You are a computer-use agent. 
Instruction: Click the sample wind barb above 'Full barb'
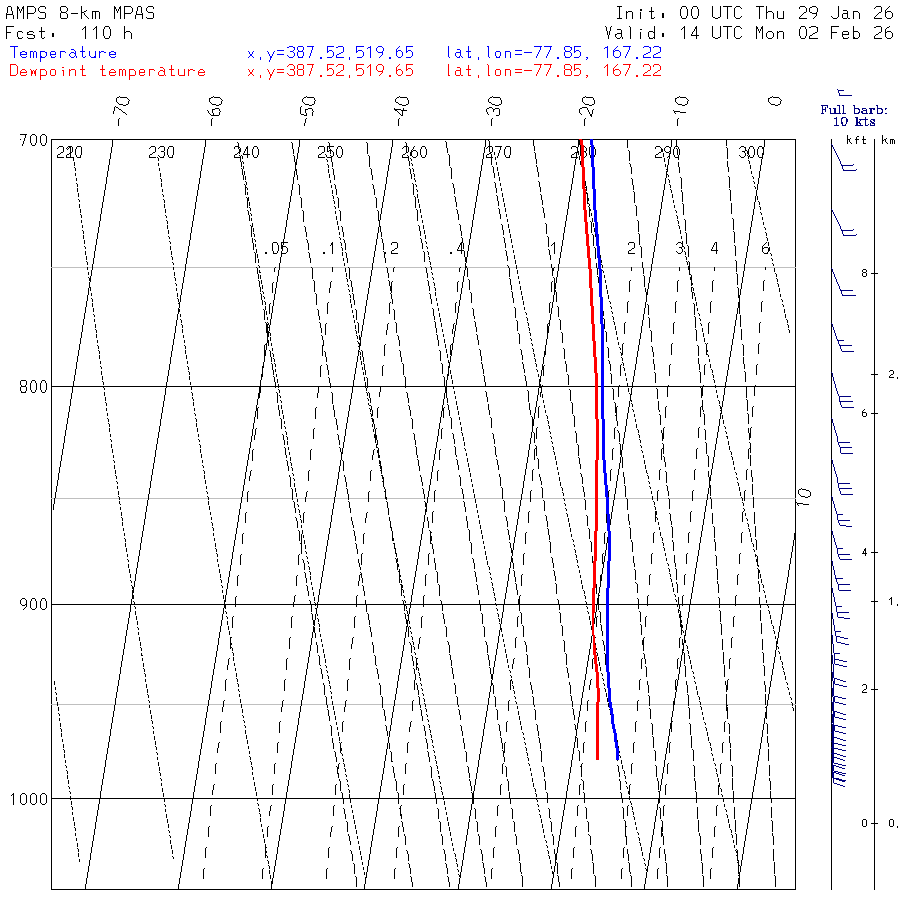pos(844,92)
